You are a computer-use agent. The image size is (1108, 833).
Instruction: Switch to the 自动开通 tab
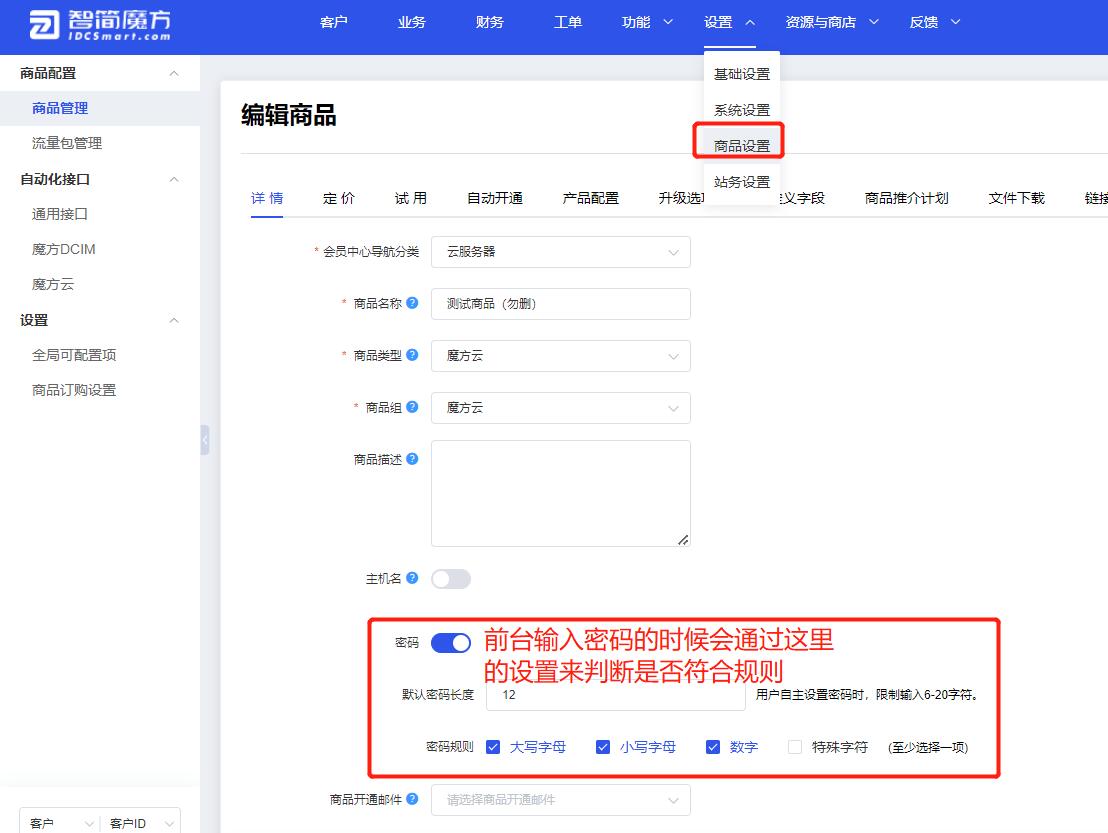(x=495, y=199)
